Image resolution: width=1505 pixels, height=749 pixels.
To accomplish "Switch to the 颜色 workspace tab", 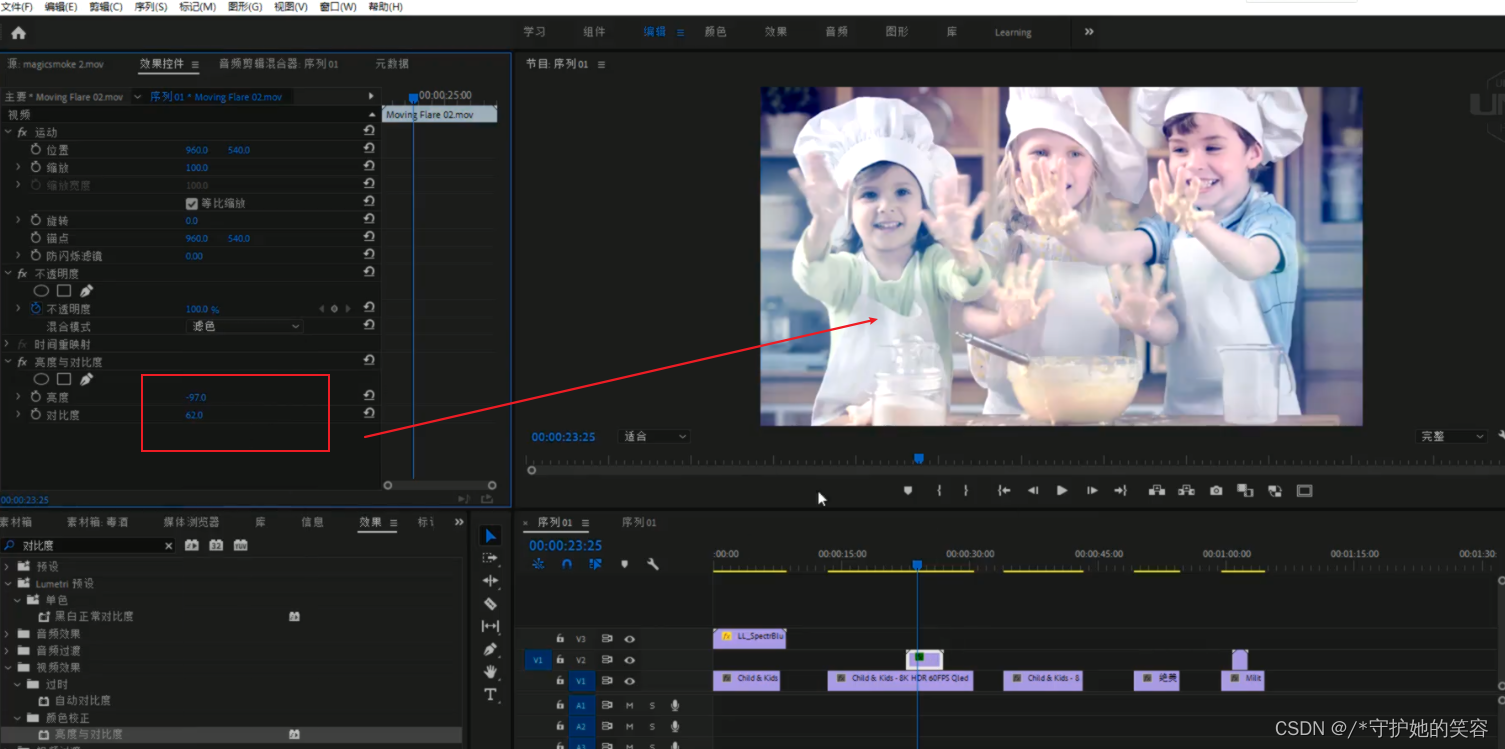I will point(715,32).
